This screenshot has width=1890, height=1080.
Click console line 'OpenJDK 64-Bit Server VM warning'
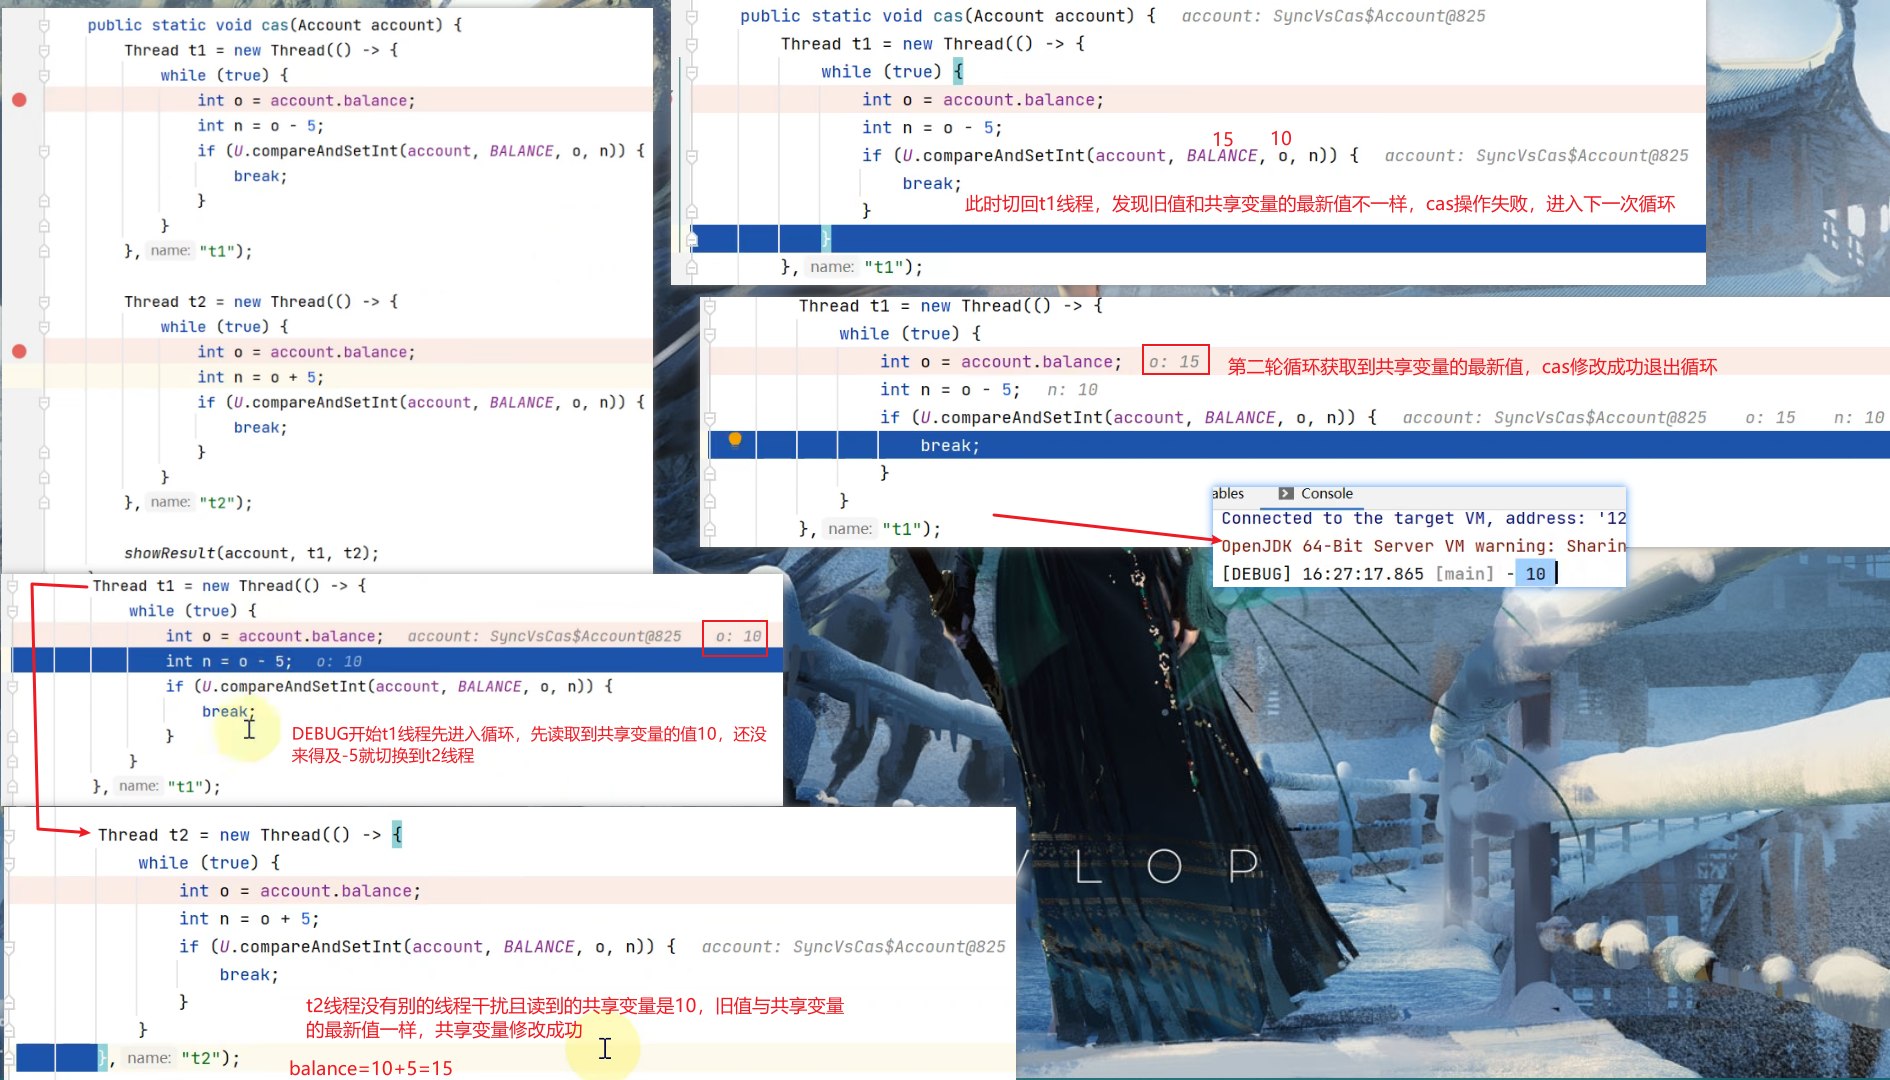1423,546
